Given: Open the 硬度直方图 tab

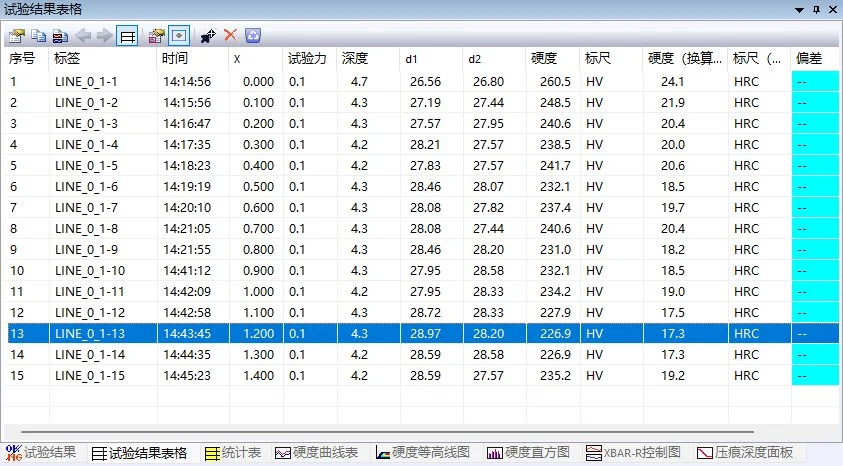Looking at the screenshot, I should click(x=528, y=453).
